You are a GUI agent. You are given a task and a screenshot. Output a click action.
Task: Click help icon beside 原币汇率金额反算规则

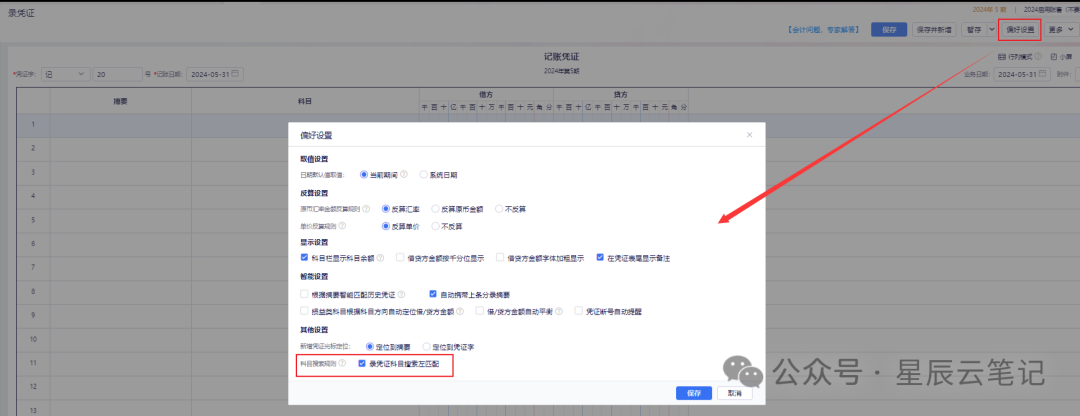pyautogui.click(x=366, y=208)
